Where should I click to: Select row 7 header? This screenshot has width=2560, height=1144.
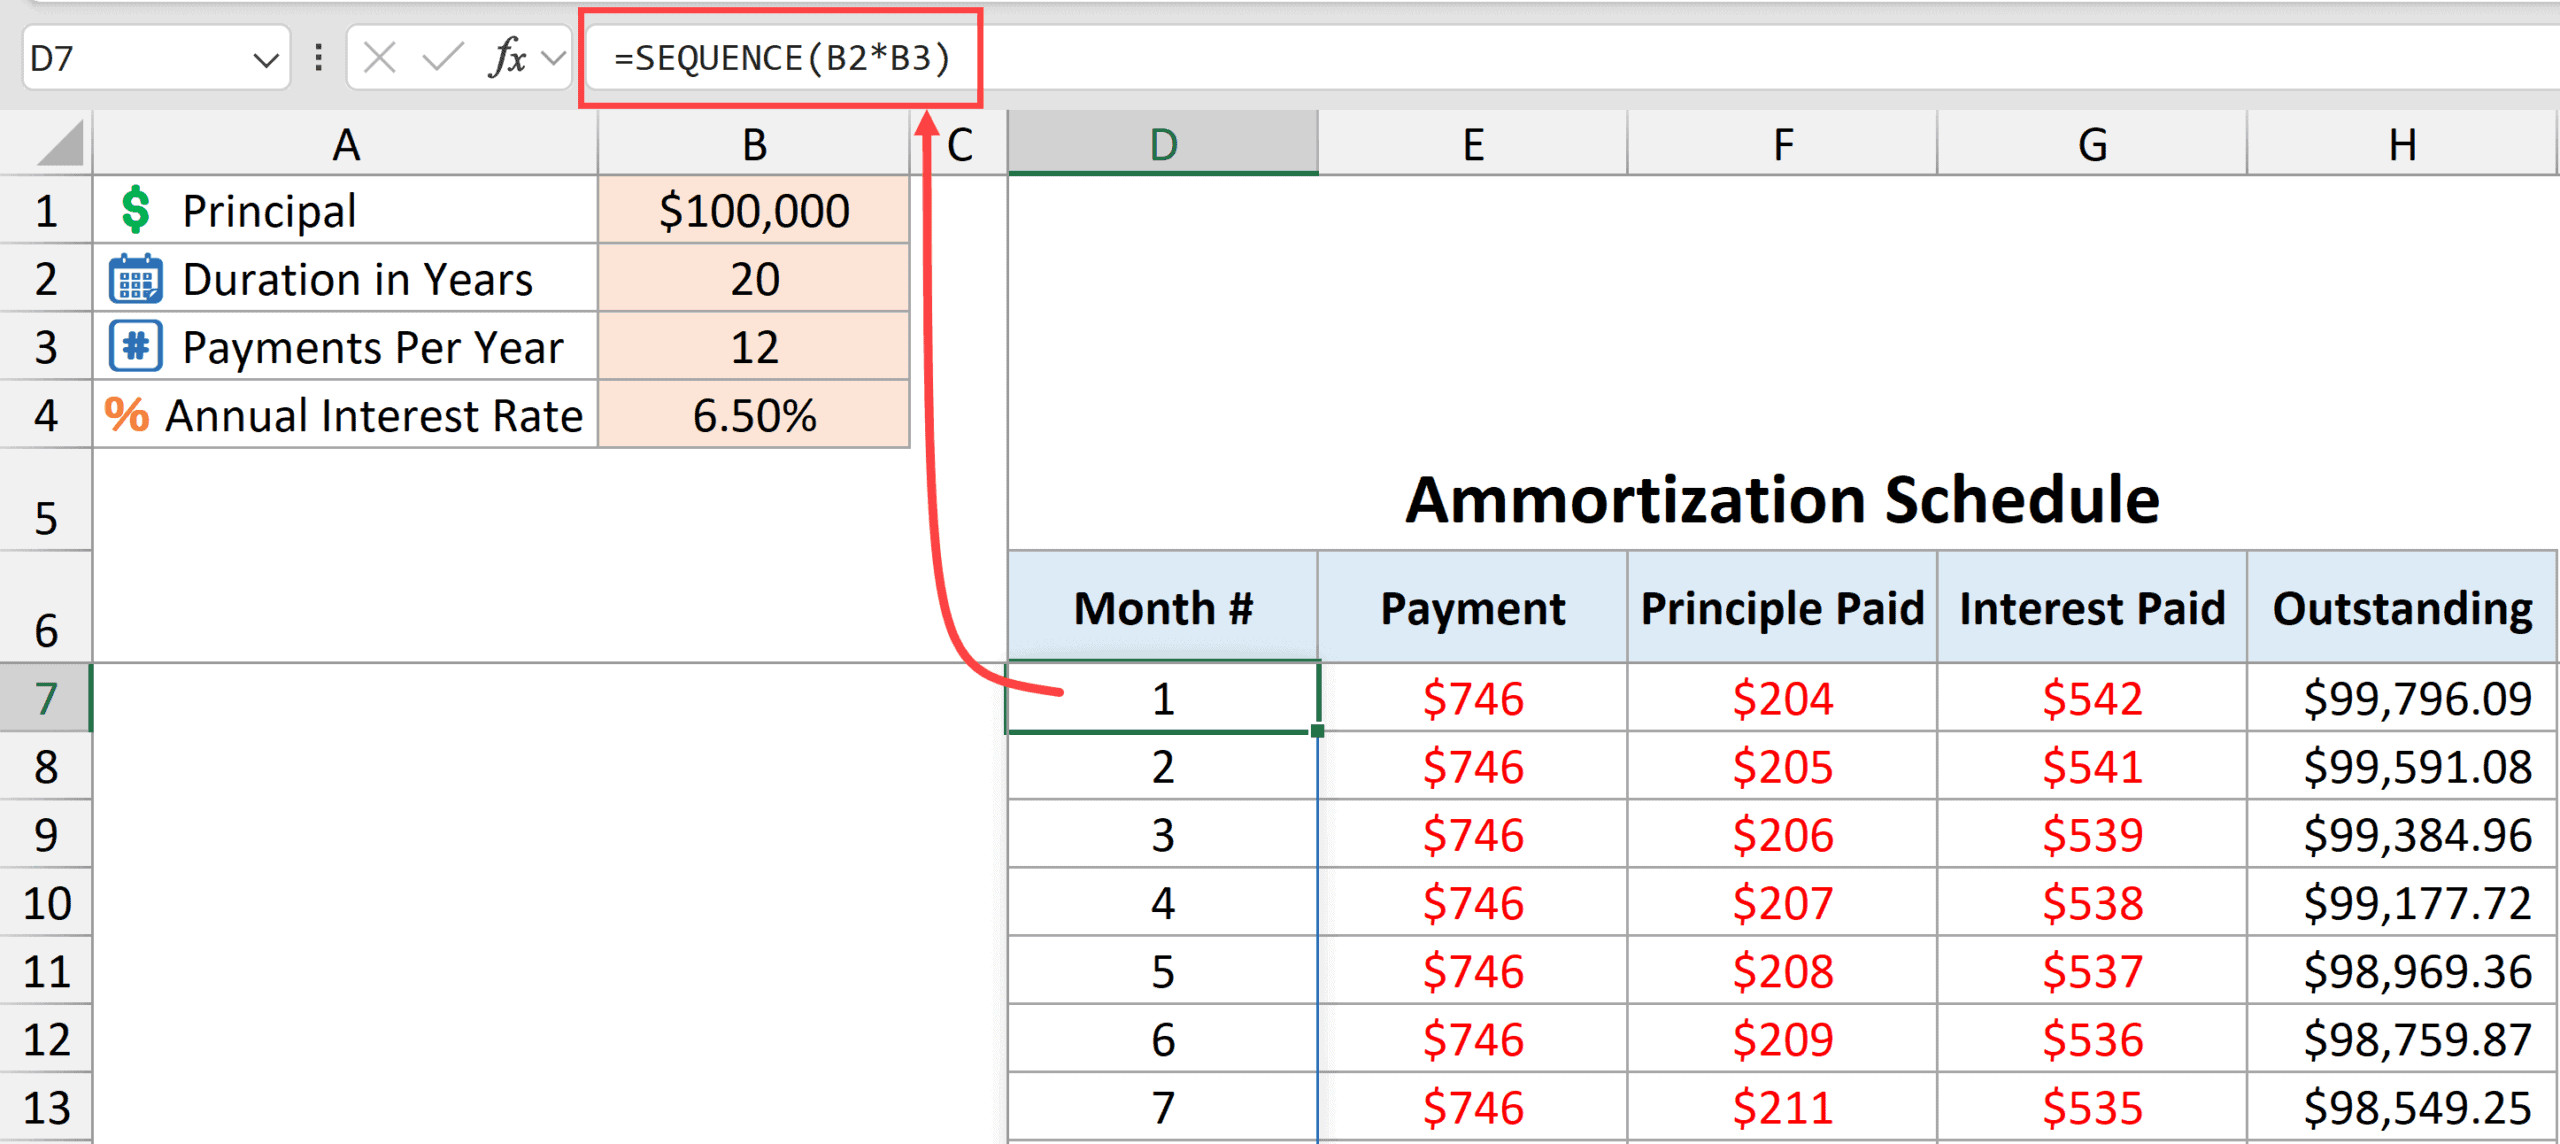[46, 698]
